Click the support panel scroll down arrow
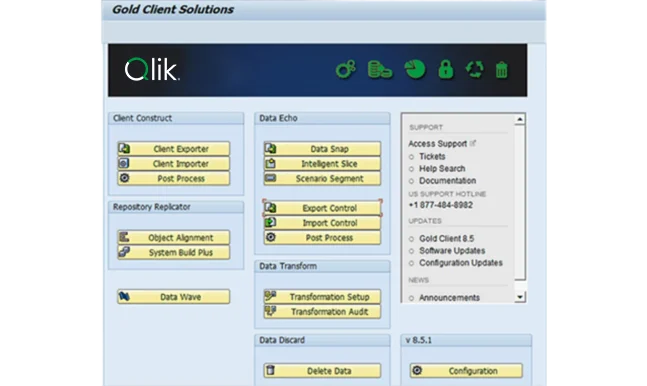The image size is (647, 386). [x=520, y=297]
